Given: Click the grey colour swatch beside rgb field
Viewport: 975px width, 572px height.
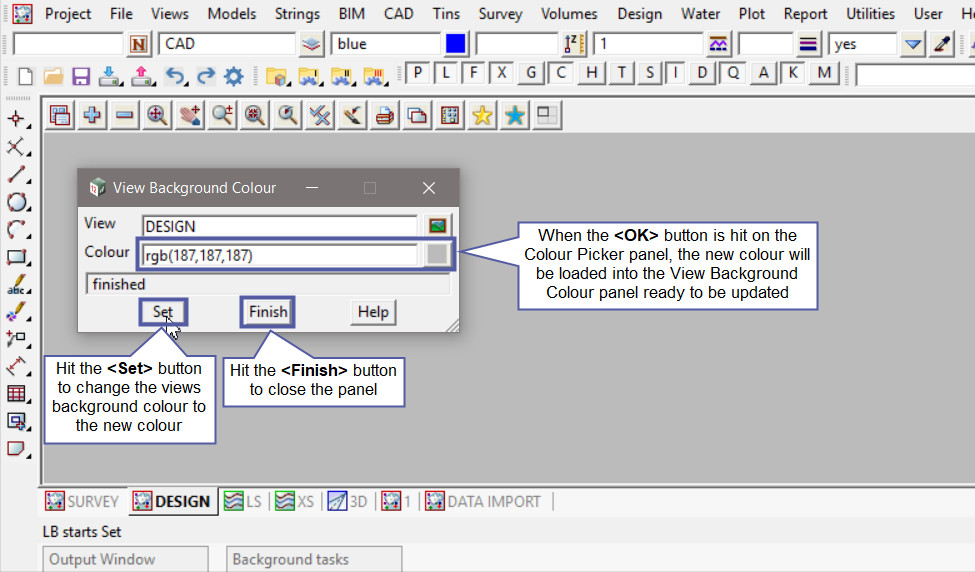Looking at the screenshot, I should coord(437,254).
